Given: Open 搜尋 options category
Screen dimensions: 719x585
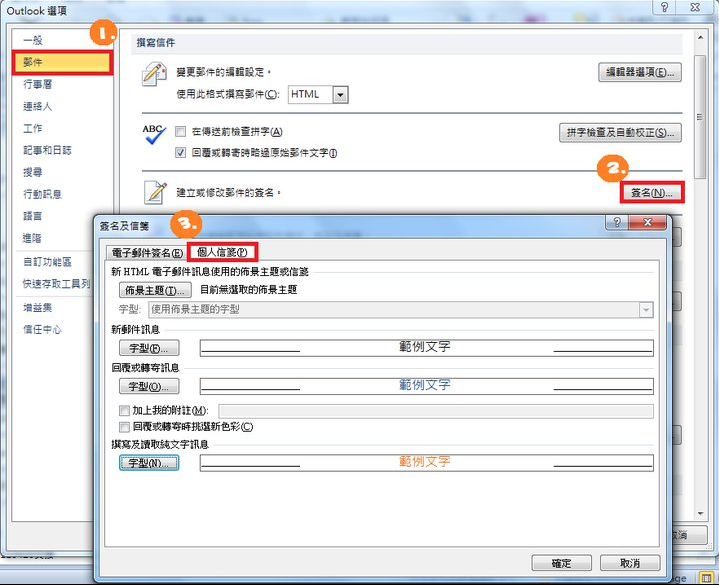Looking at the screenshot, I should point(33,172).
